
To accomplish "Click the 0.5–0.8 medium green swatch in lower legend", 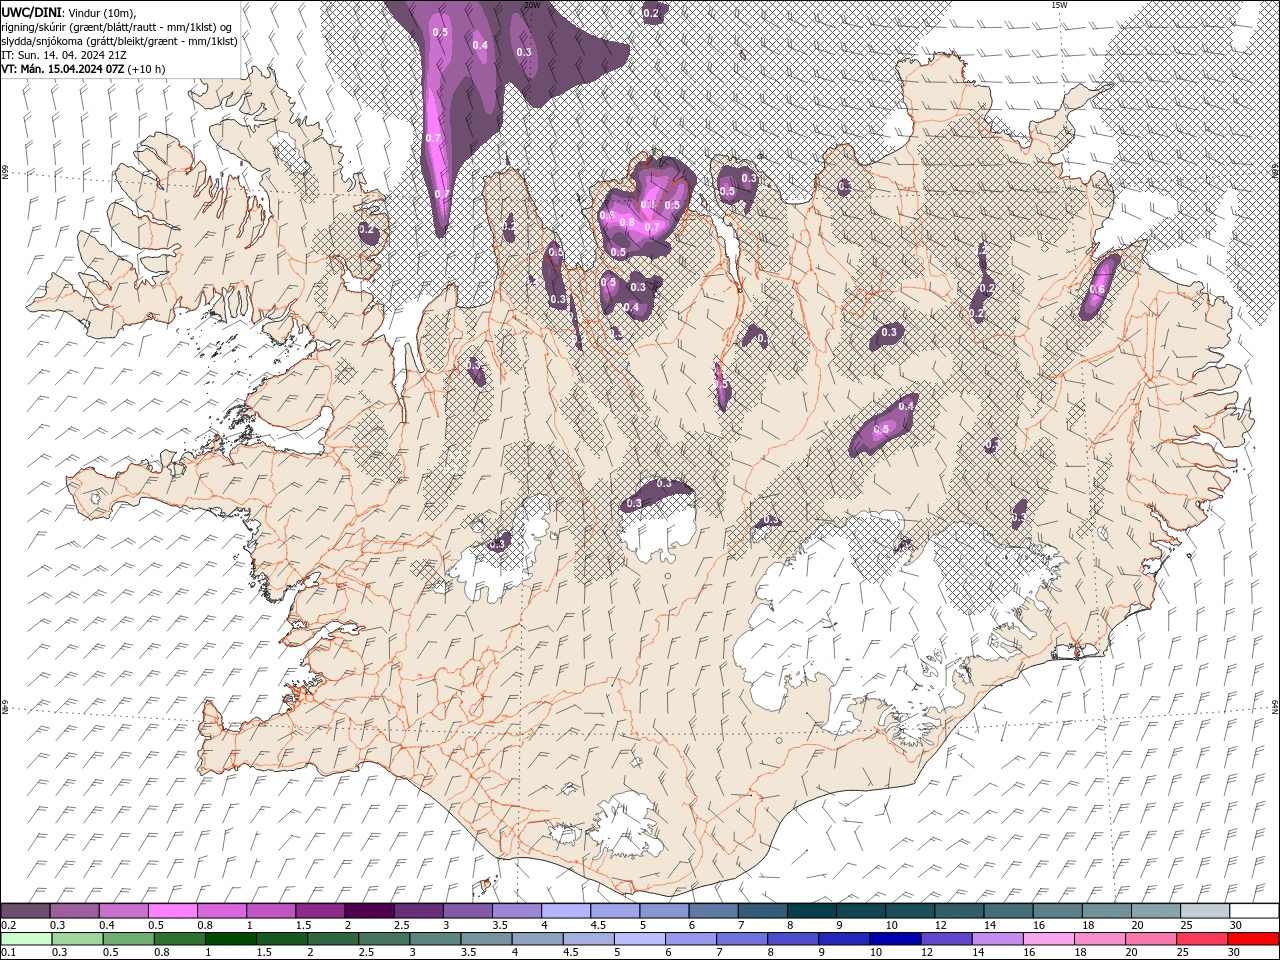I will (128, 939).
